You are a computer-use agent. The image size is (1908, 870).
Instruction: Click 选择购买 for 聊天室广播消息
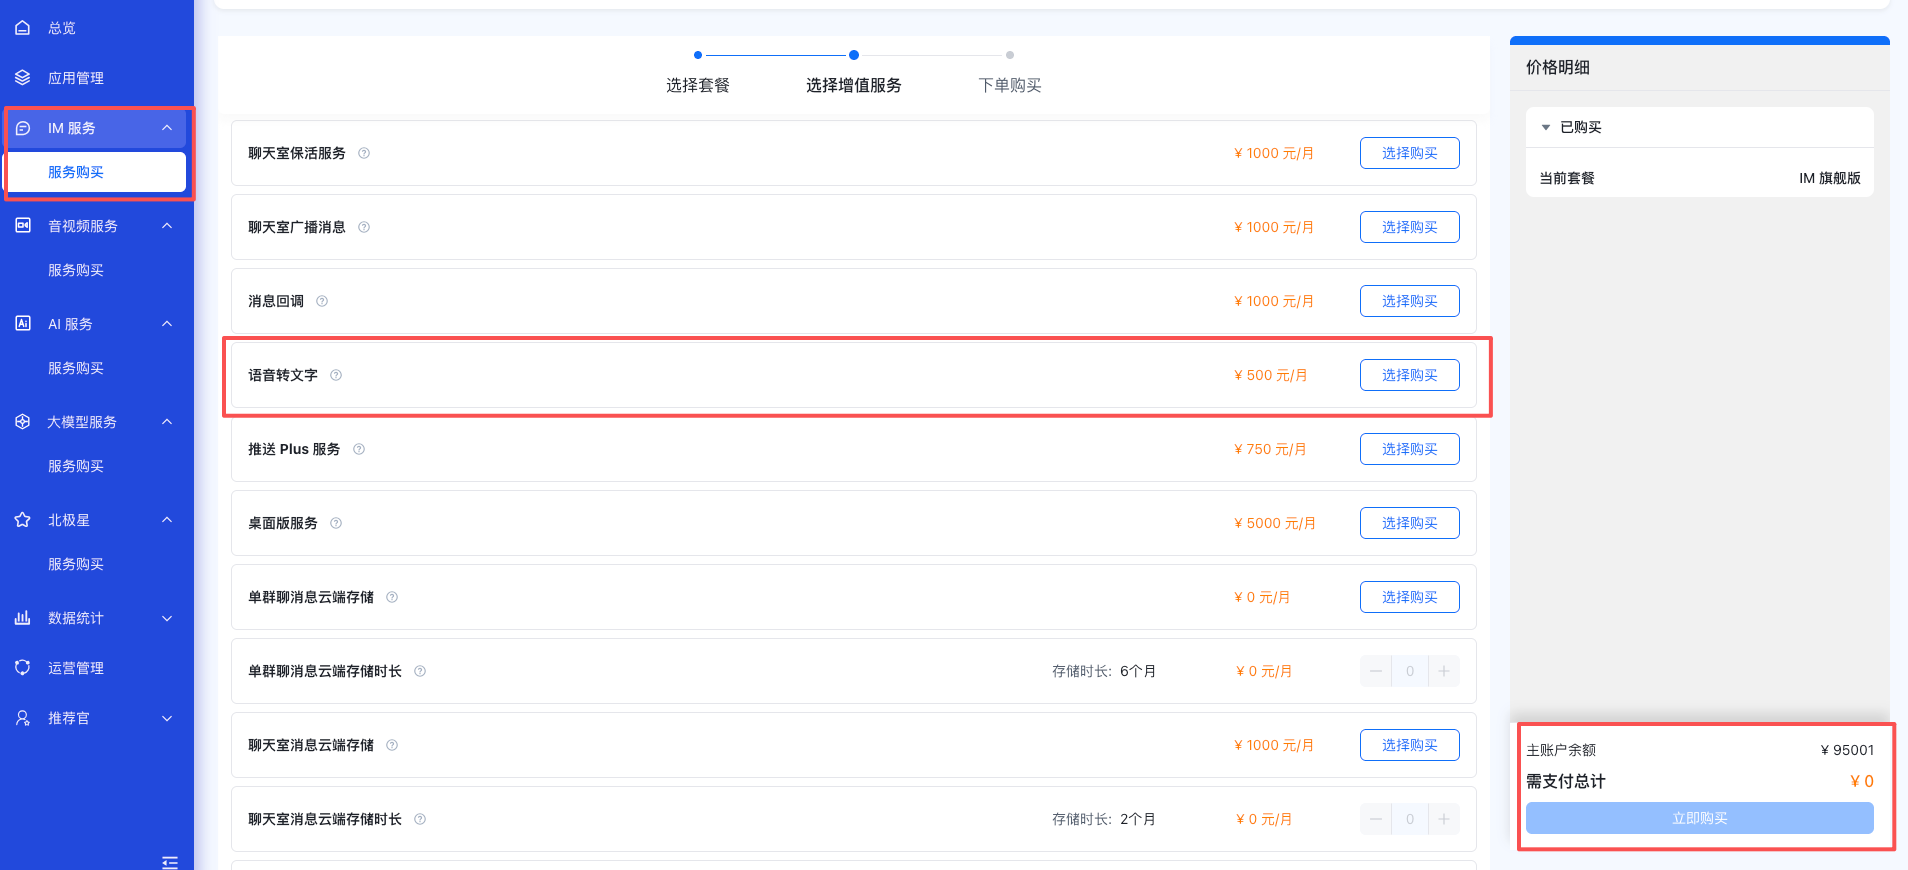click(1410, 227)
